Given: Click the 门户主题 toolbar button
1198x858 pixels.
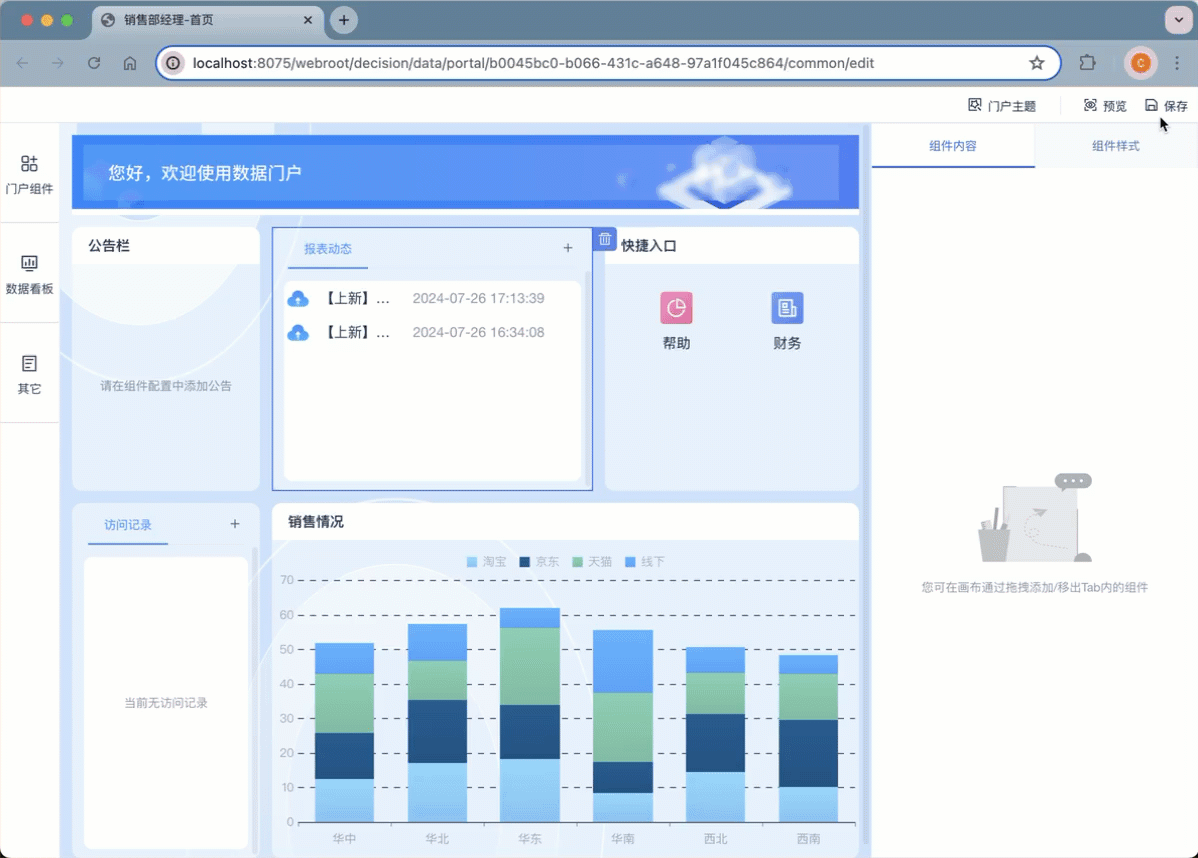Looking at the screenshot, I should (x=1002, y=105).
